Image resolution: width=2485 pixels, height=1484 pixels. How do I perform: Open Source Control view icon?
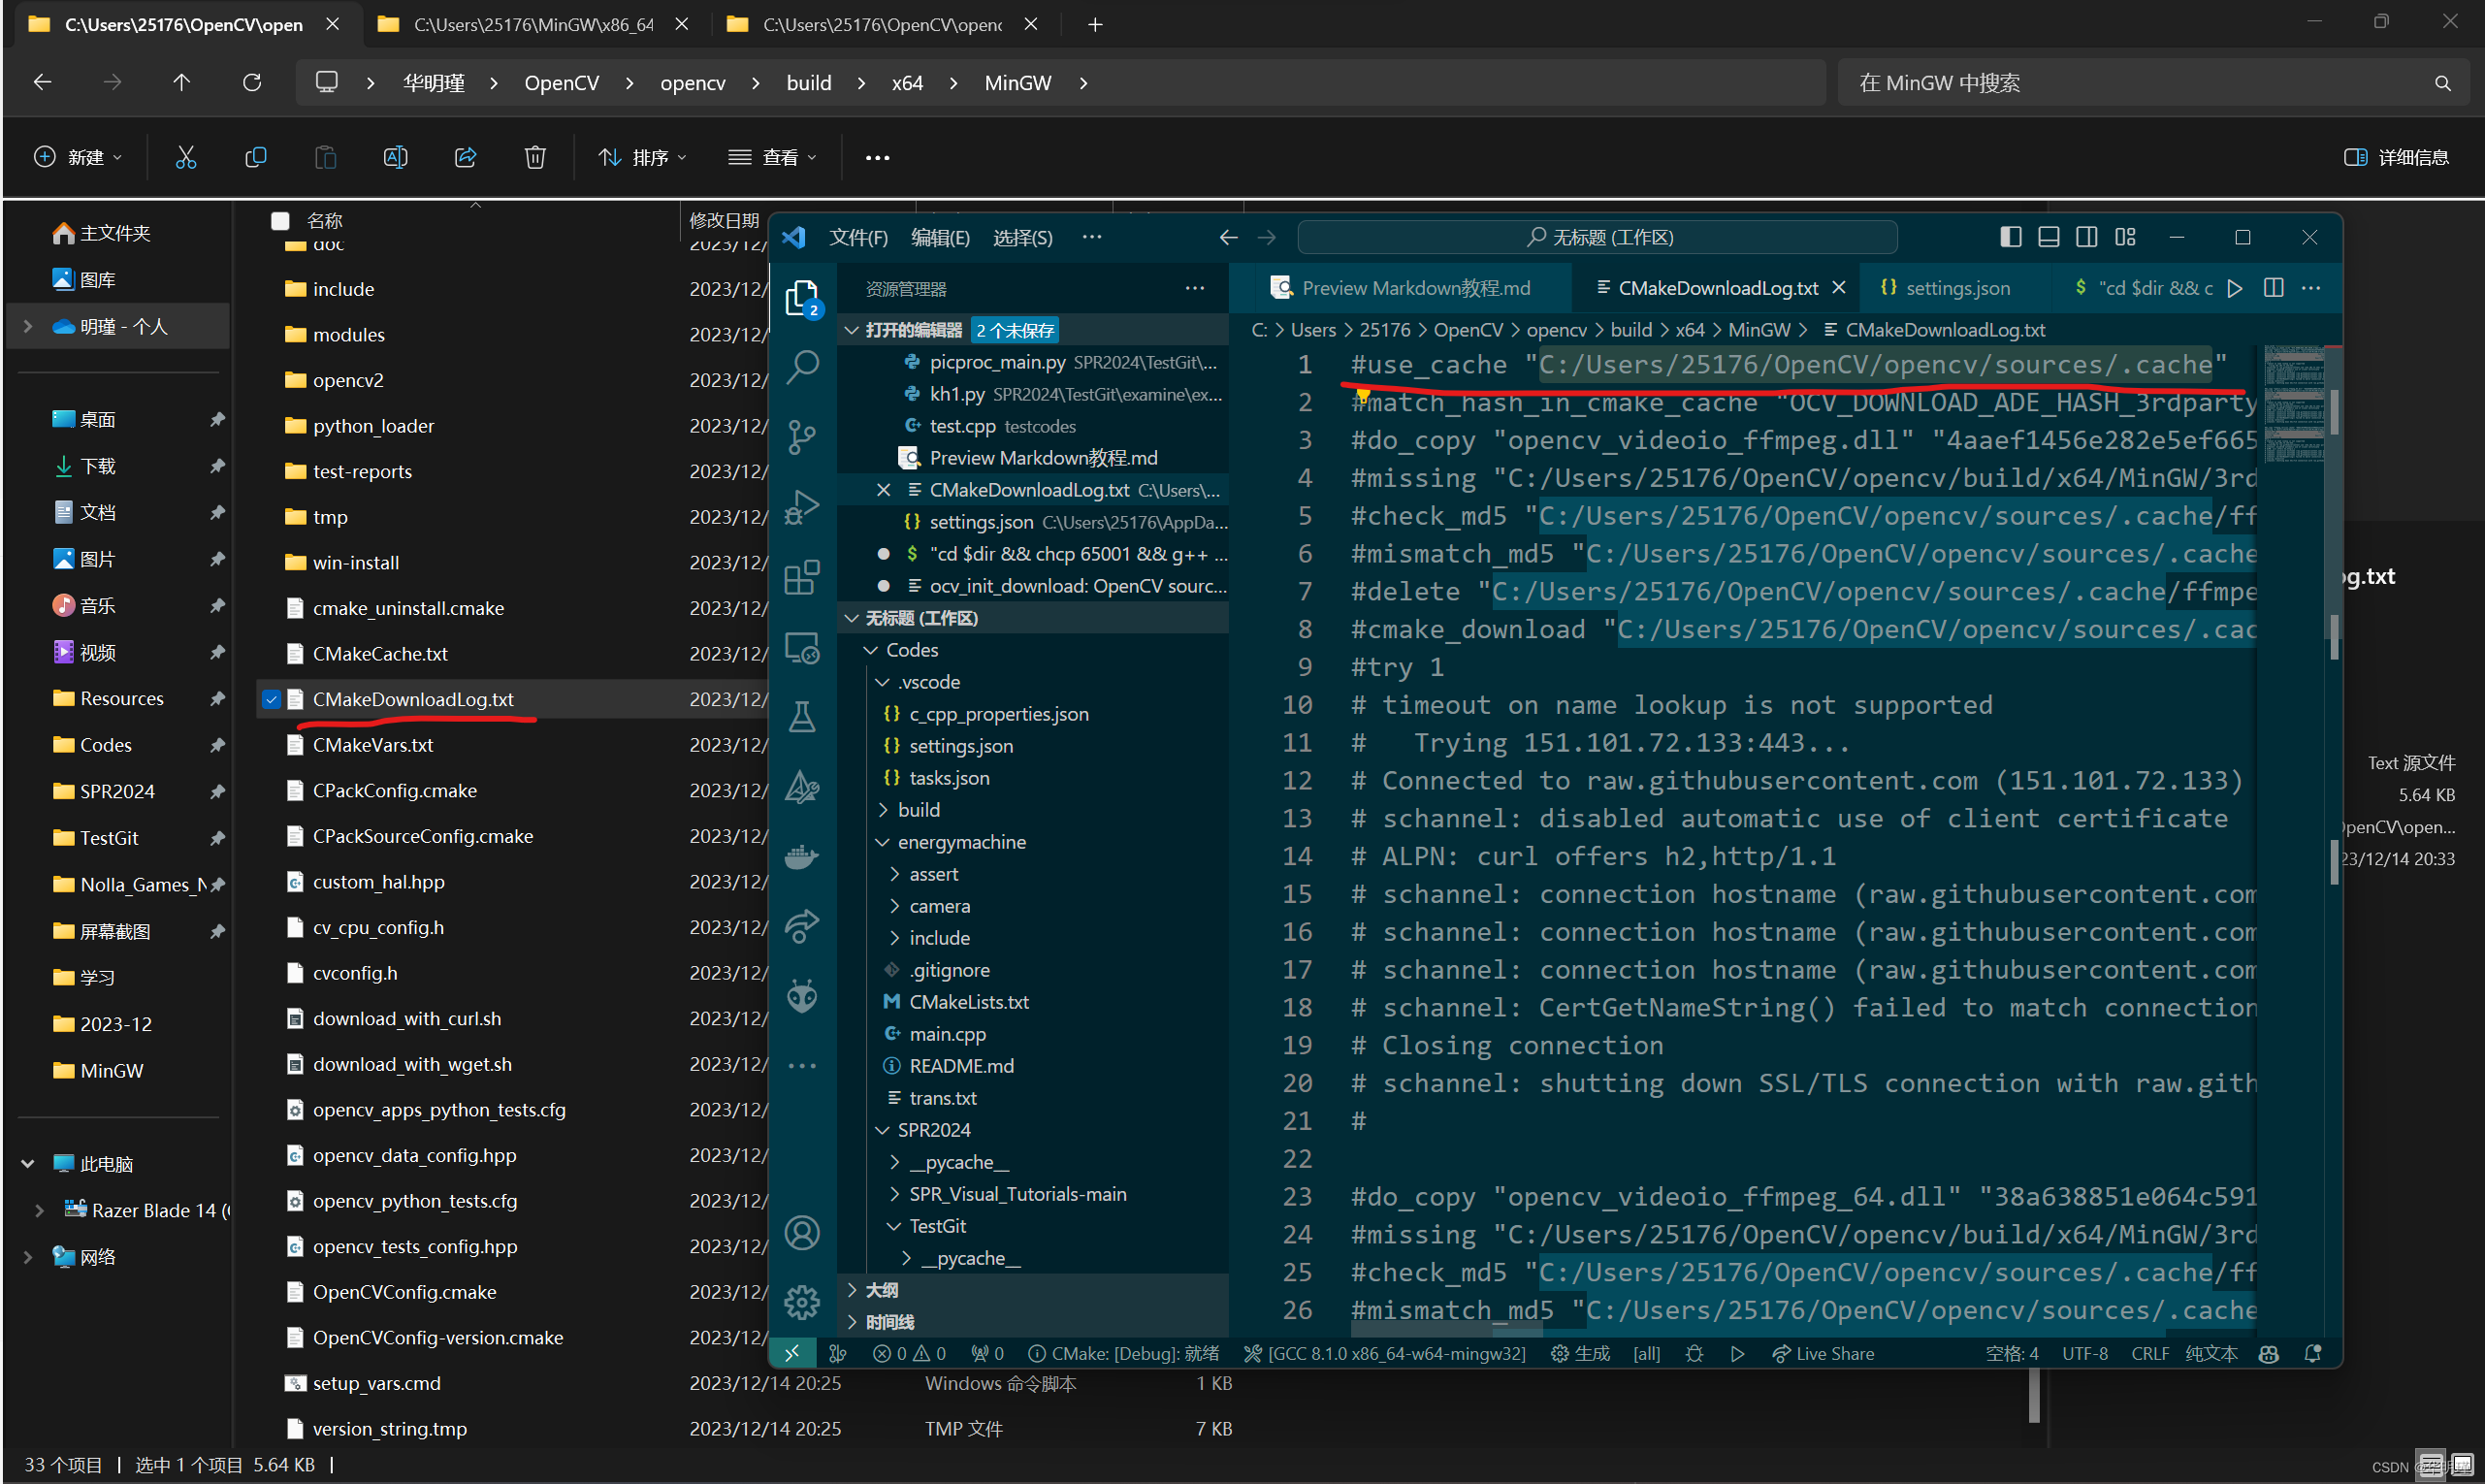[802, 437]
